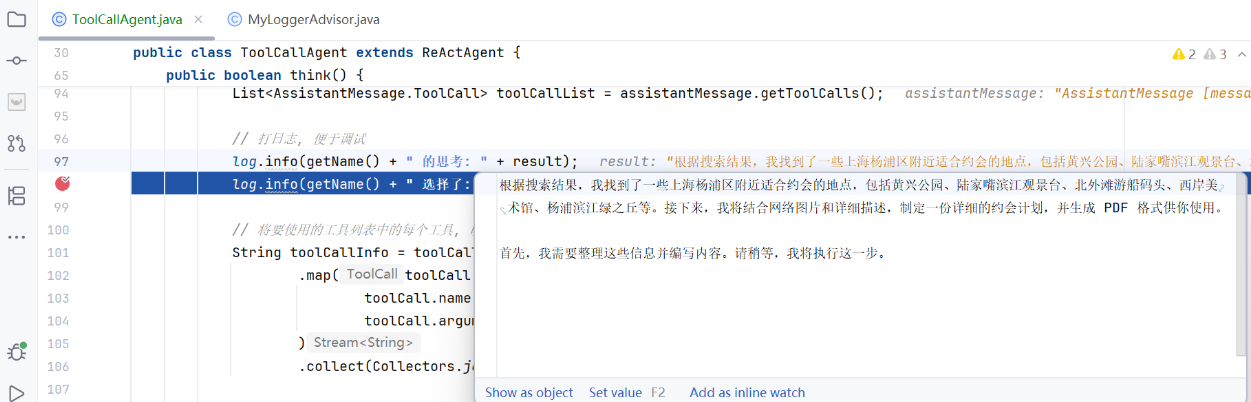Viewport: 1251px width, 402px height.
Task: Open the Pull Requests tool window icon
Action: [17, 143]
